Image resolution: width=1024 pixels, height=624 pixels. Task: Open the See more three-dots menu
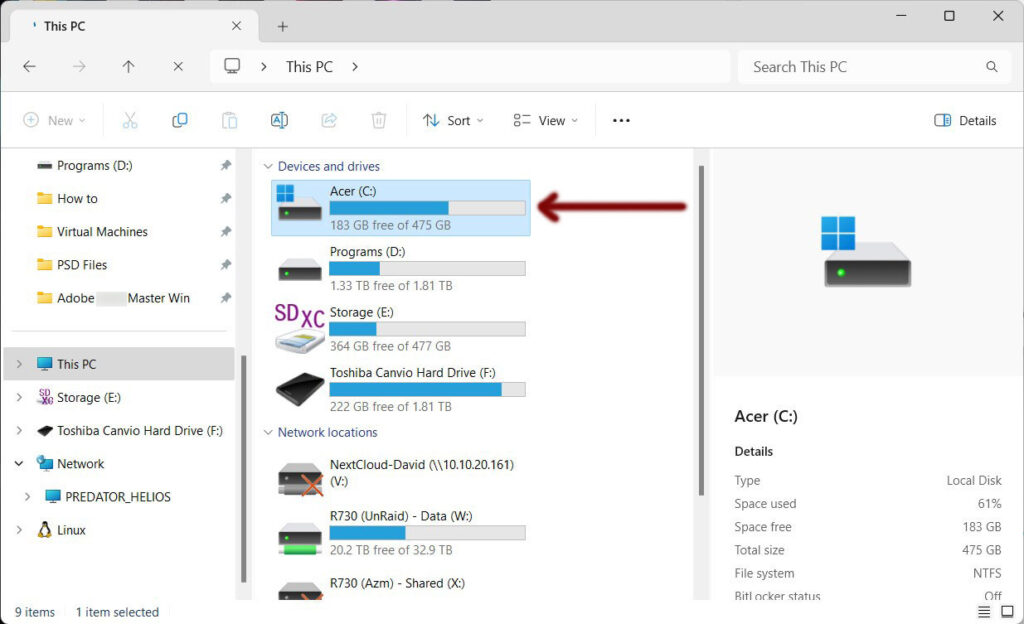[x=621, y=120]
